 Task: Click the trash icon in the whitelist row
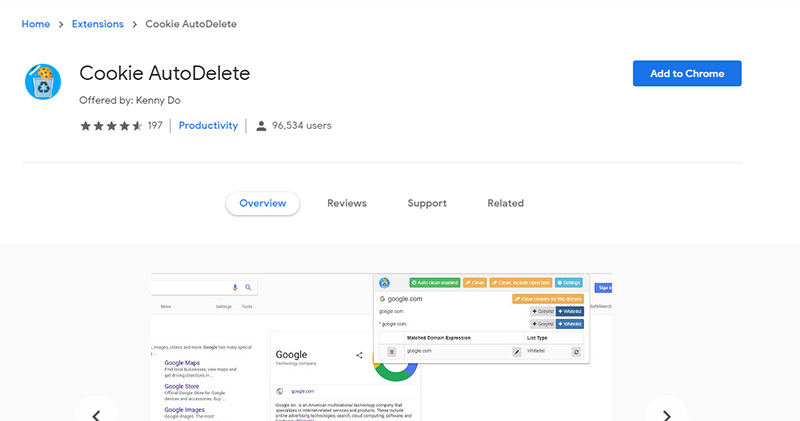391,352
